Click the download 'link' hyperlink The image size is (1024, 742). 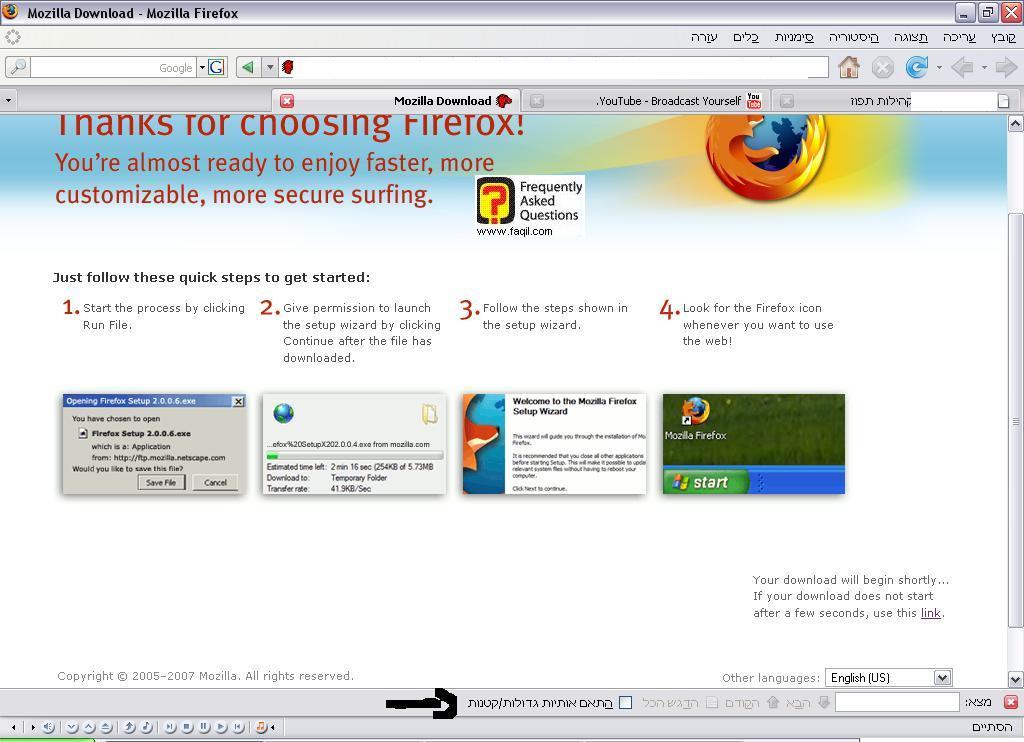[930, 613]
